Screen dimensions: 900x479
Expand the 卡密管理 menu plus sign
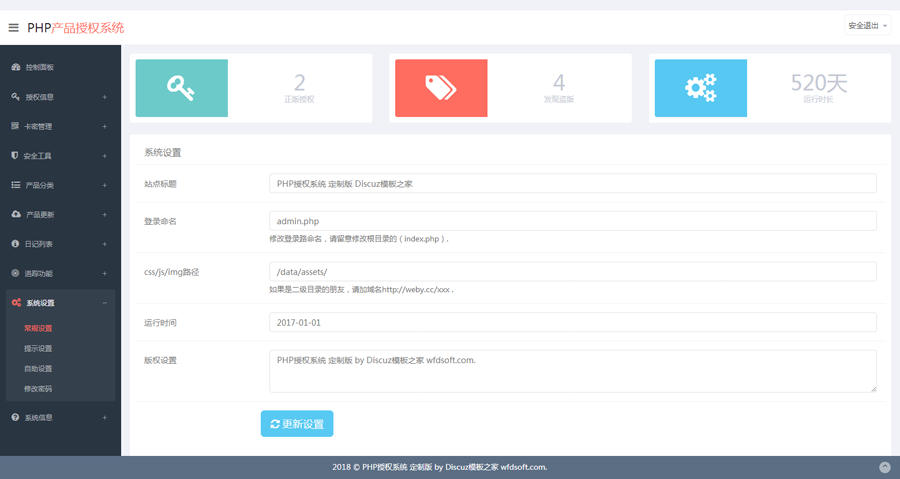(x=104, y=126)
